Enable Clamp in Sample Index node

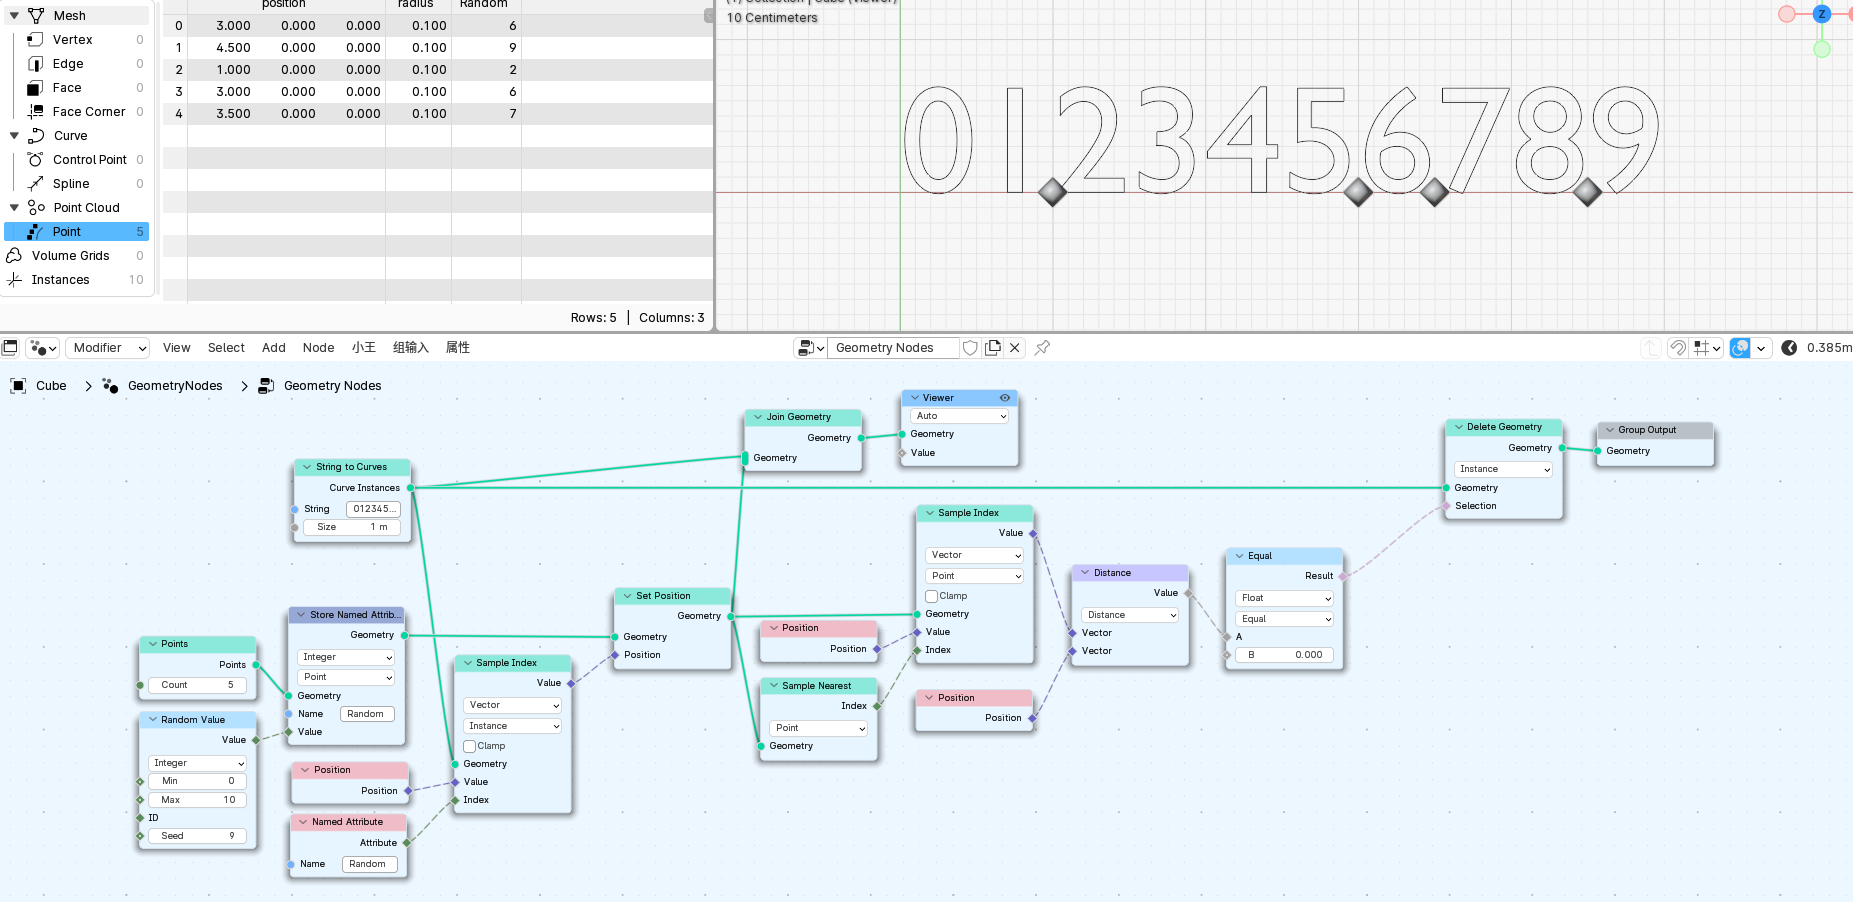coord(469,746)
